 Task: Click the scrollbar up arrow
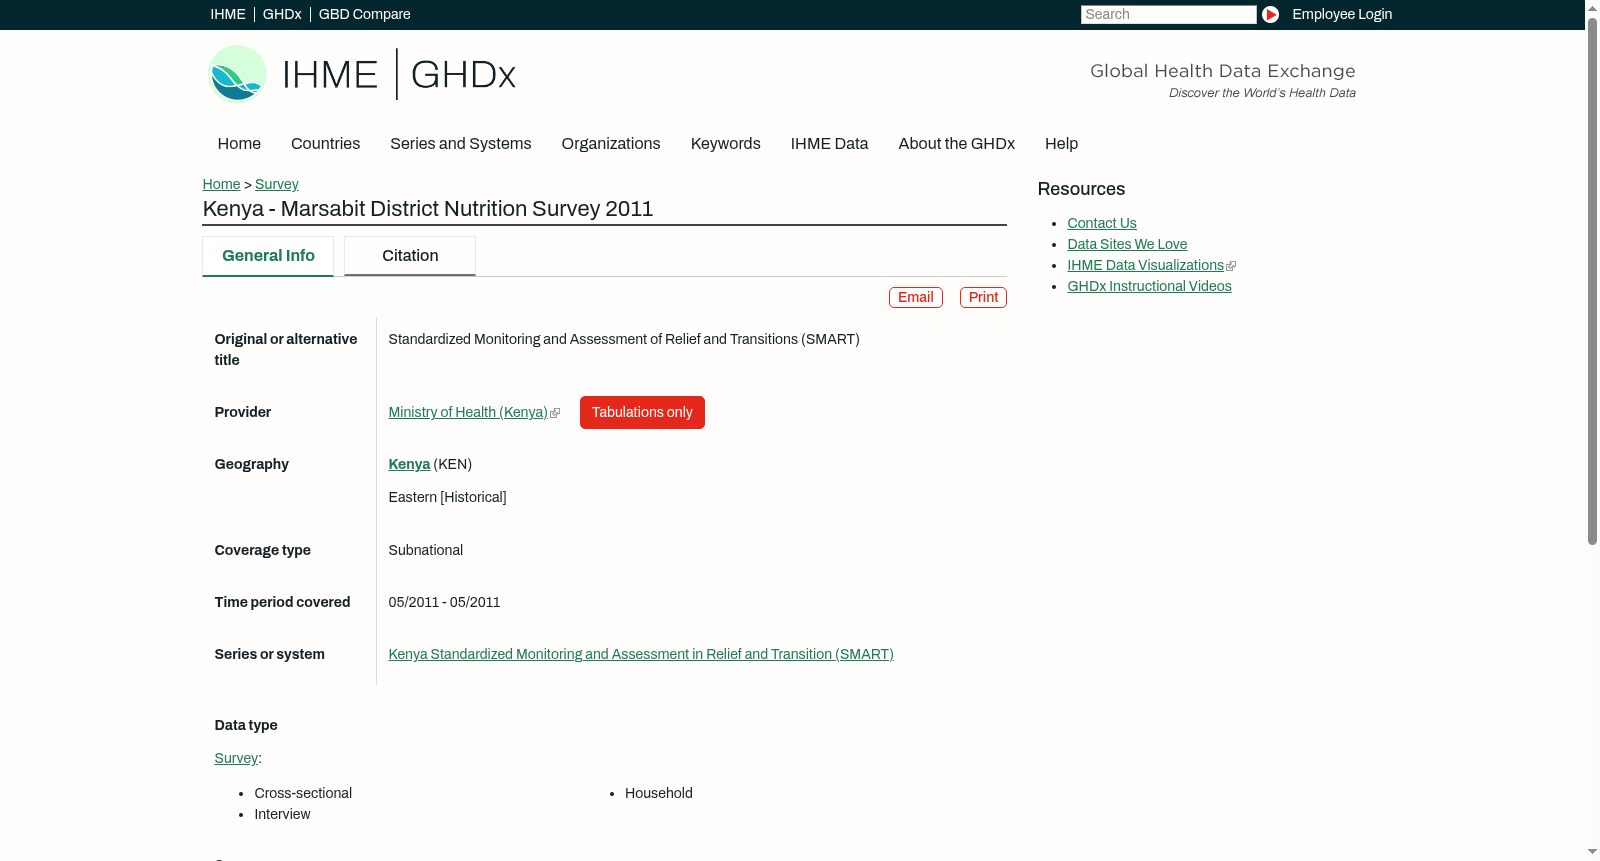coord(1592,7)
